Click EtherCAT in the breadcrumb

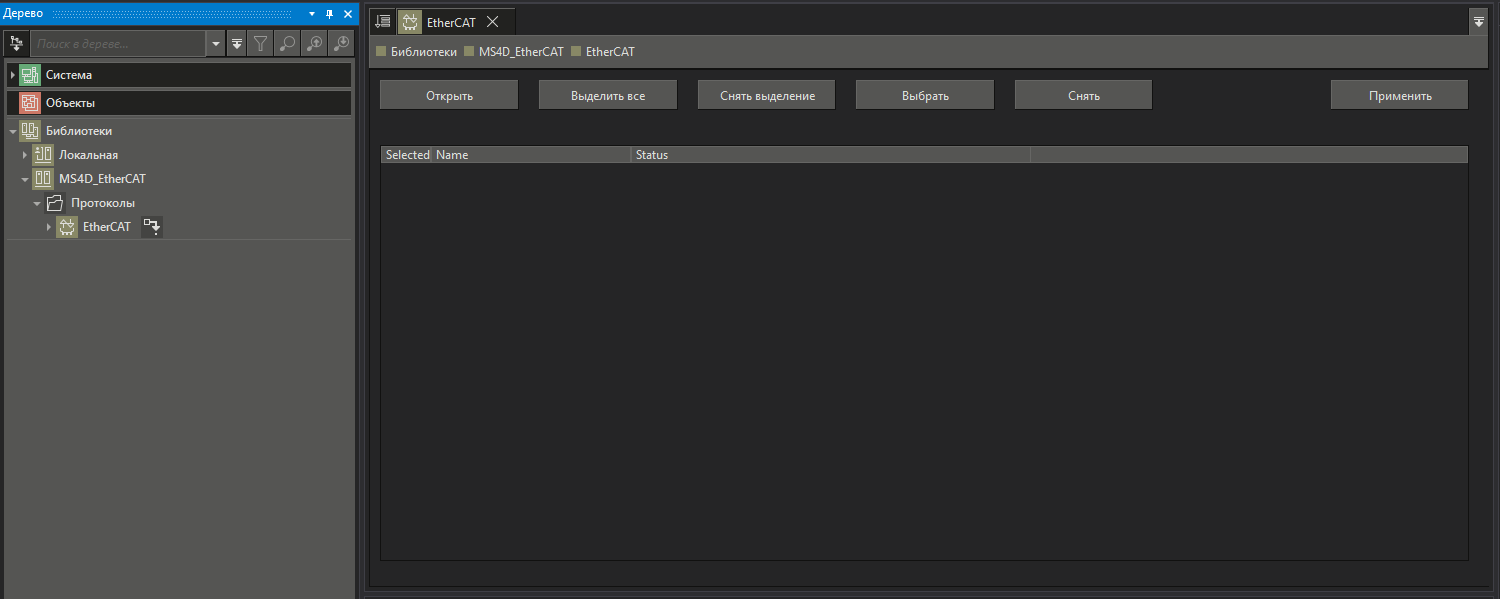tap(610, 51)
